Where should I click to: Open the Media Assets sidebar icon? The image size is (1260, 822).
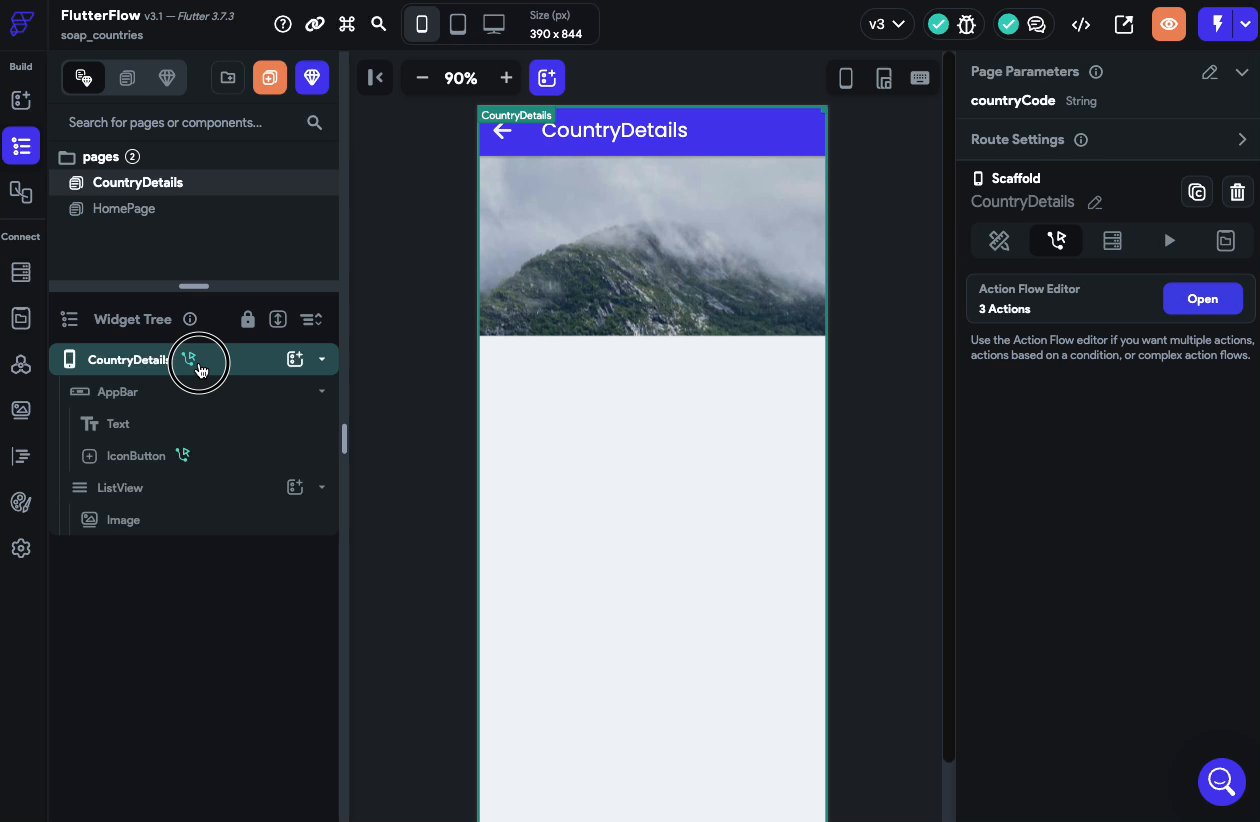pyautogui.click(x=21, y=410)
